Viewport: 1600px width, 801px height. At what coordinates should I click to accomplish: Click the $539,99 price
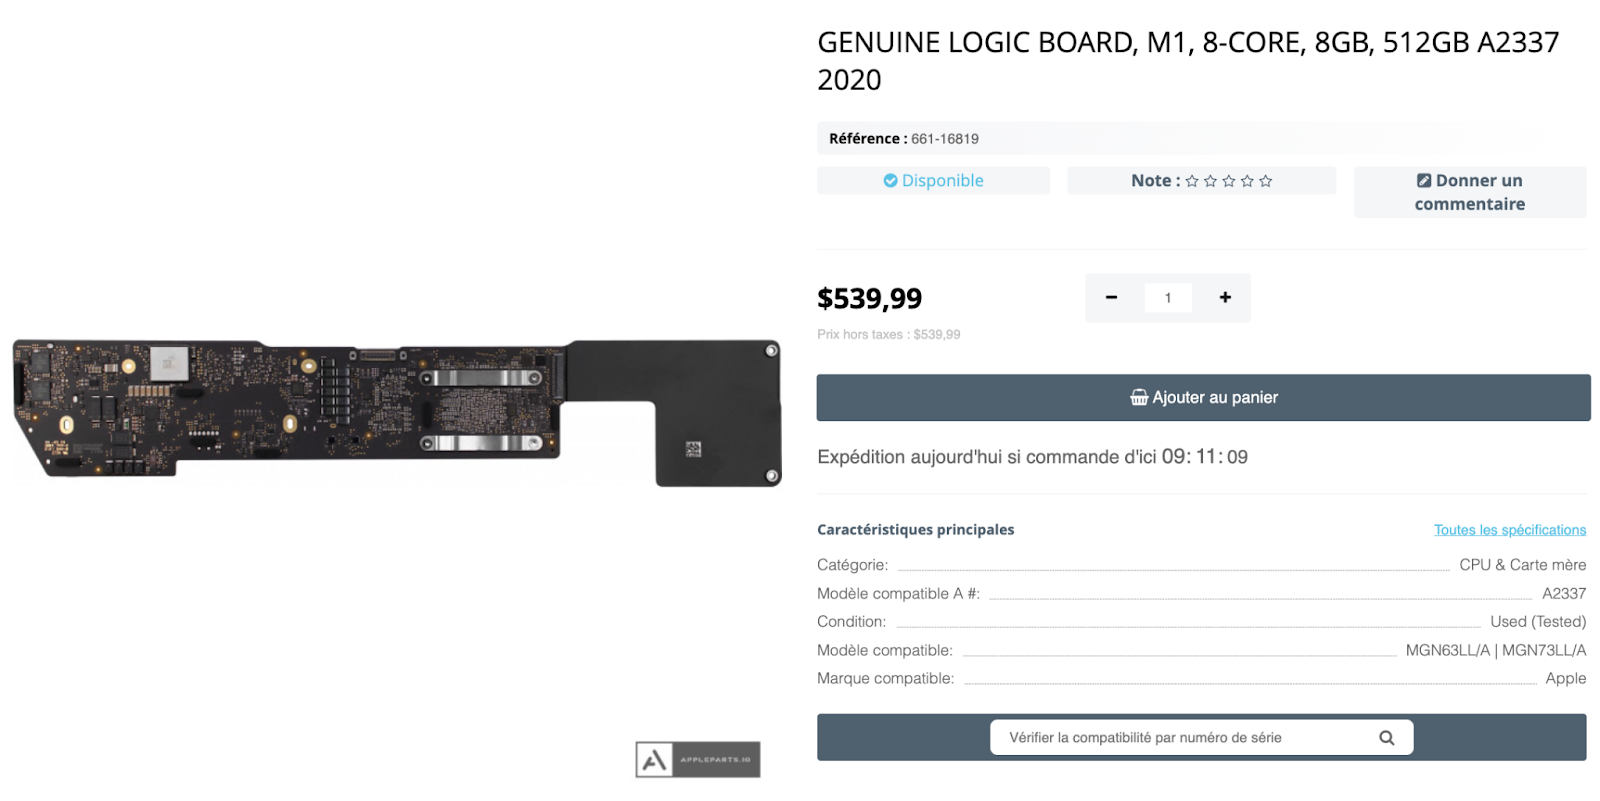click(869, 298)
